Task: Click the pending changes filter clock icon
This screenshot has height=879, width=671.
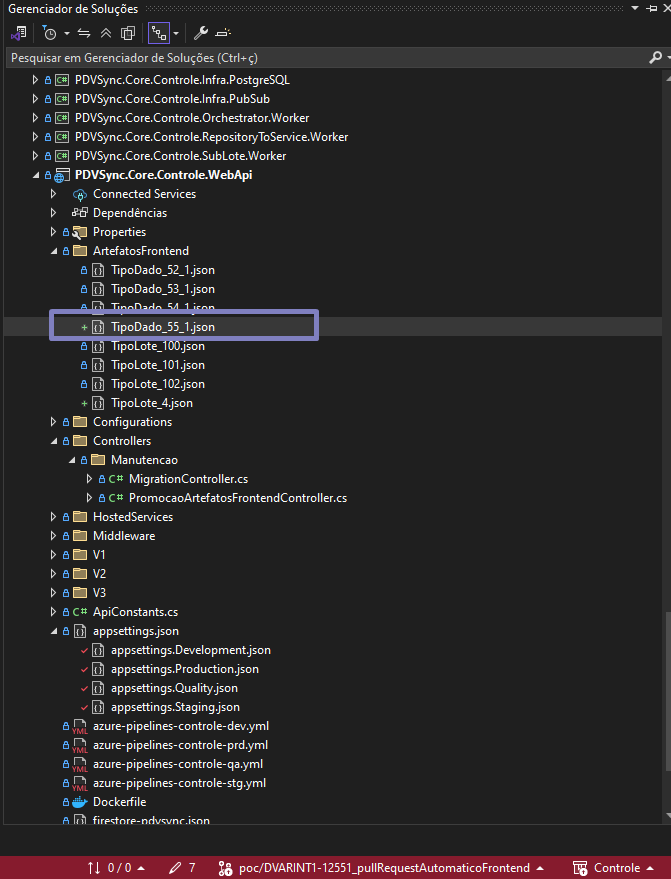Action: 48,32
